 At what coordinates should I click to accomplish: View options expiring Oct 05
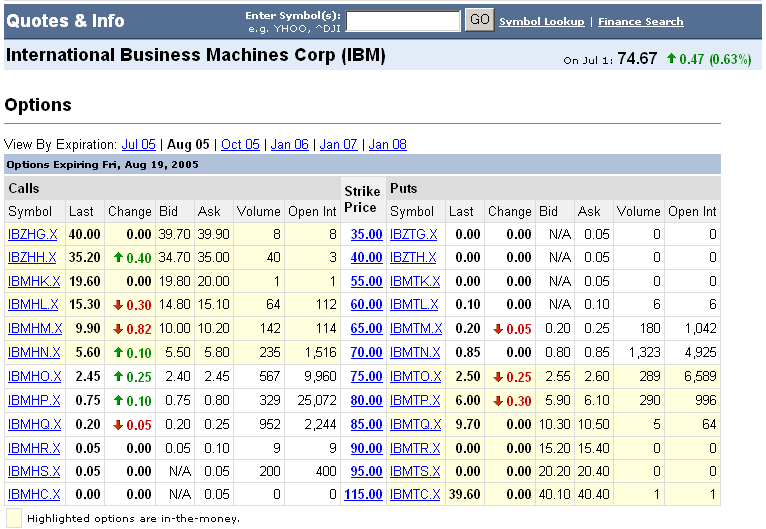(x=240, y=145)
